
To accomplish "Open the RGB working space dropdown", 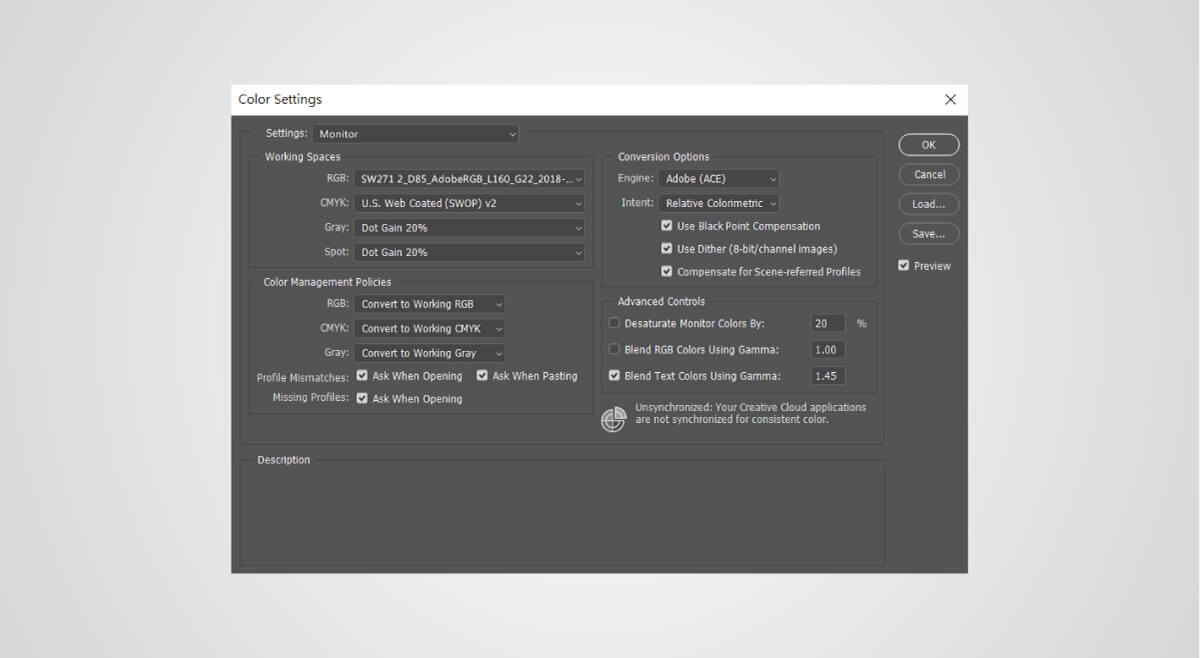I will [469, 178].
